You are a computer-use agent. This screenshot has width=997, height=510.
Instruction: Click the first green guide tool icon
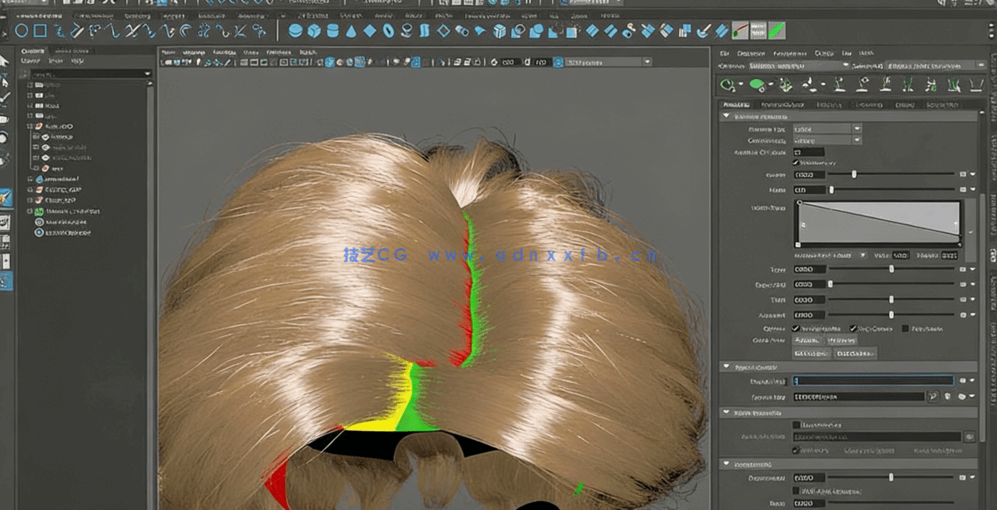(x=727, y=85)
